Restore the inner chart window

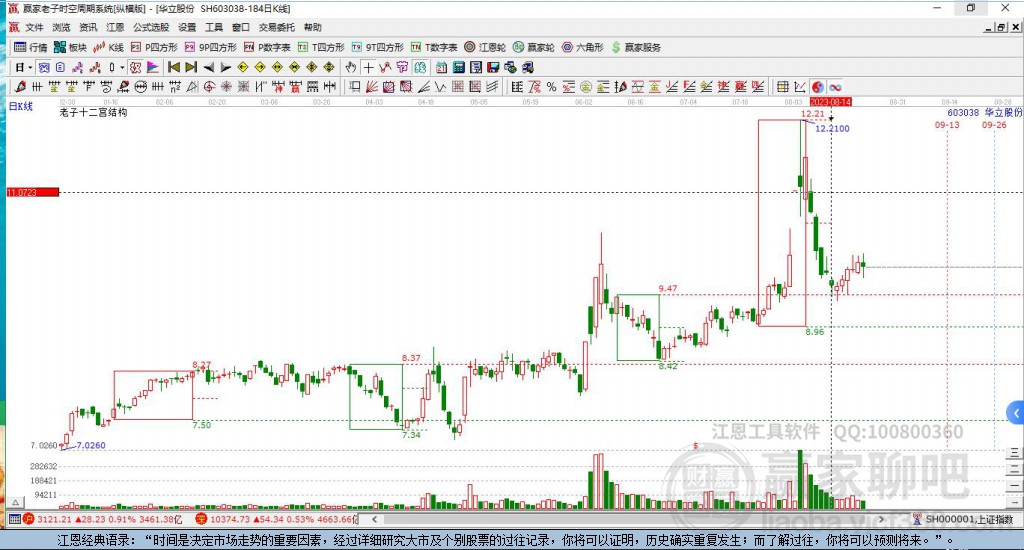click(x=1002, y=27)
